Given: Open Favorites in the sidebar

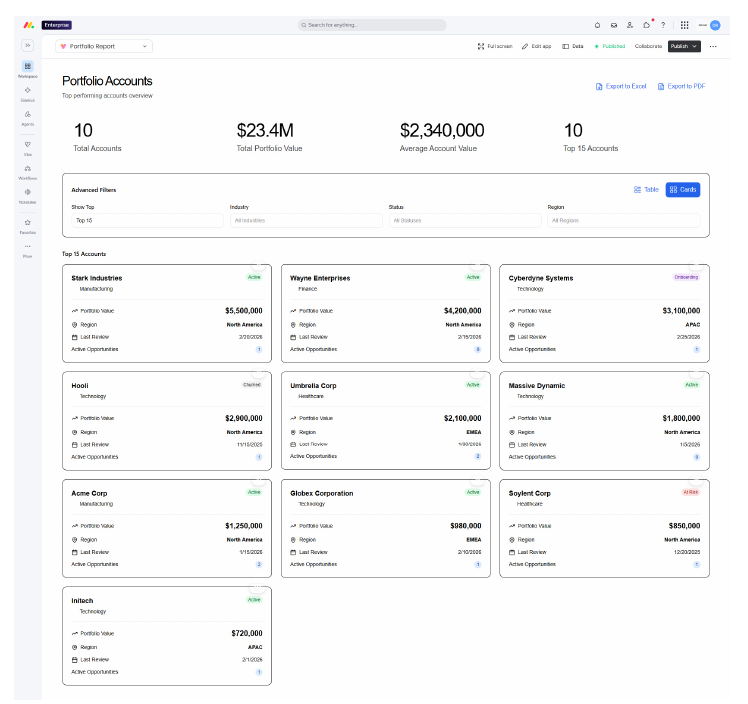Looking at the screenshot, I should 28,226.
